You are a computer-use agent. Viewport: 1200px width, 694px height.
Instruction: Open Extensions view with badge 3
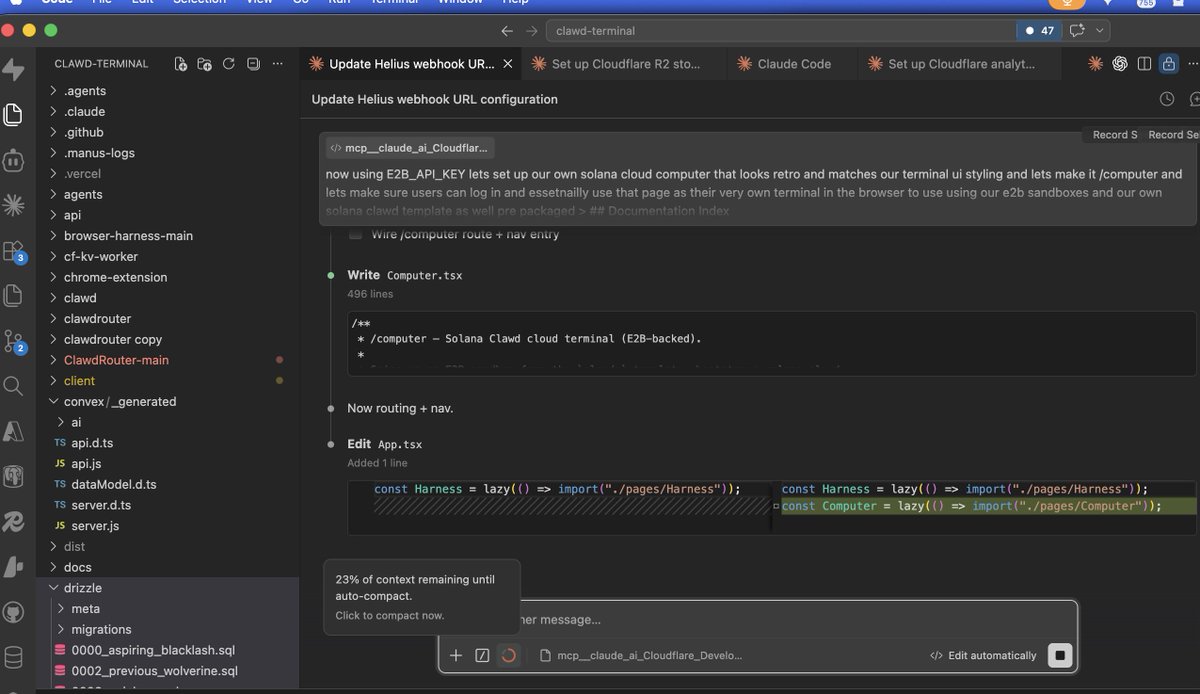pos(13,250)
